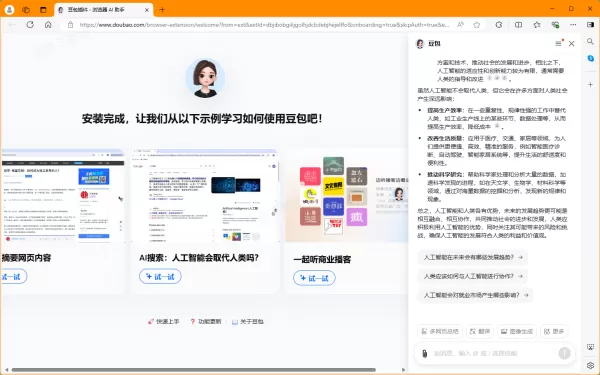Attach a file with paperclip icon
The image size is (600, 375).
pyautogui.click(x=424, y=353)
